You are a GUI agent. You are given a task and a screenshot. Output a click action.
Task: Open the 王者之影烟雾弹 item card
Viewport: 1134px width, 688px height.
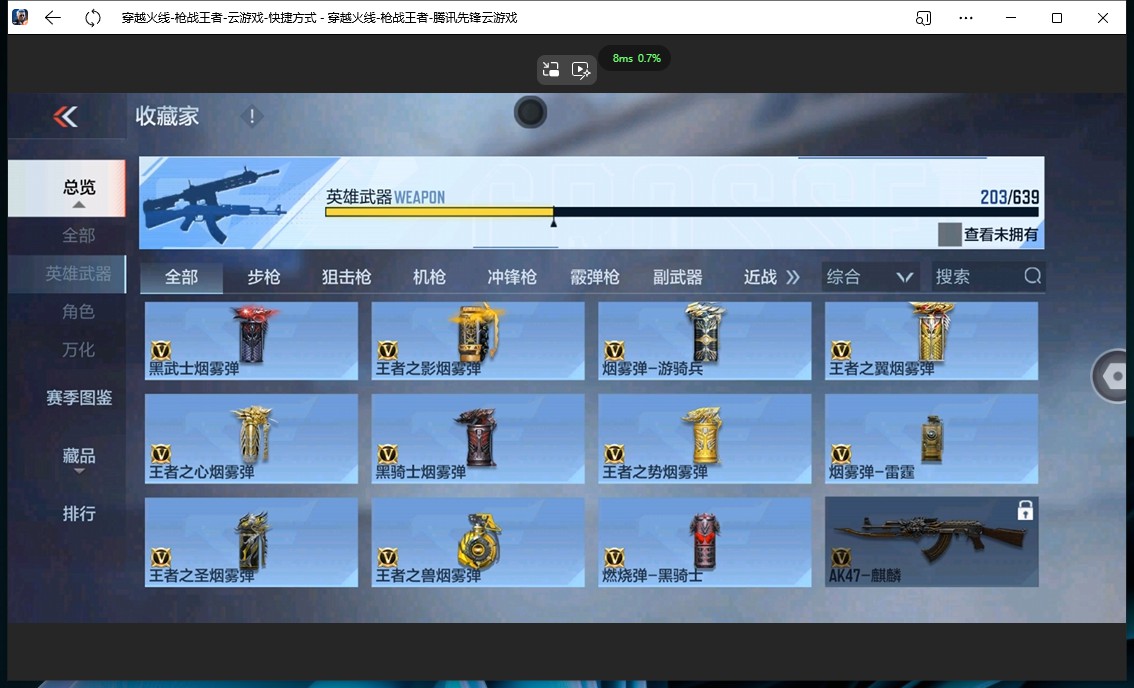478,341
